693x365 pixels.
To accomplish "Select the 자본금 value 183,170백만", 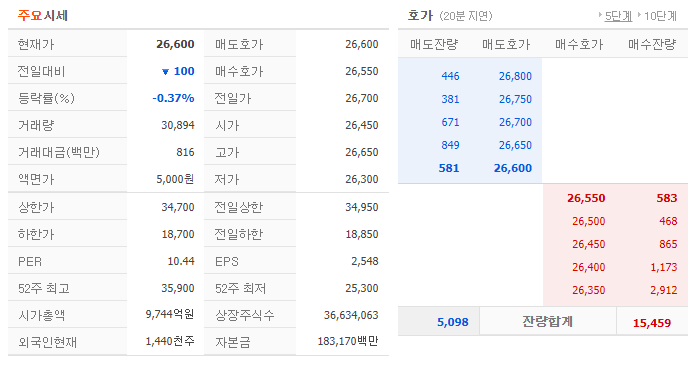I will tap(348, 342).
